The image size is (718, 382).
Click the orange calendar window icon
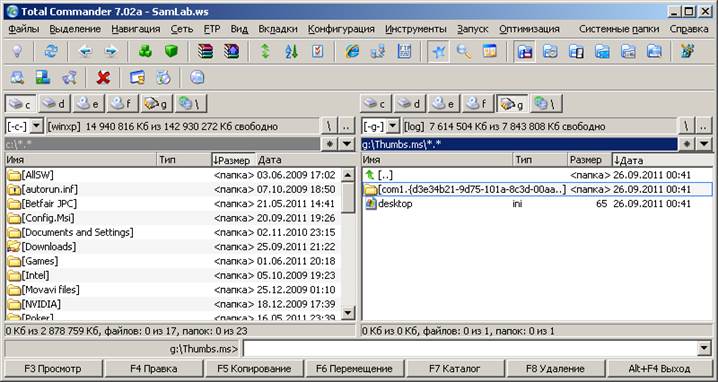point(490,51)
